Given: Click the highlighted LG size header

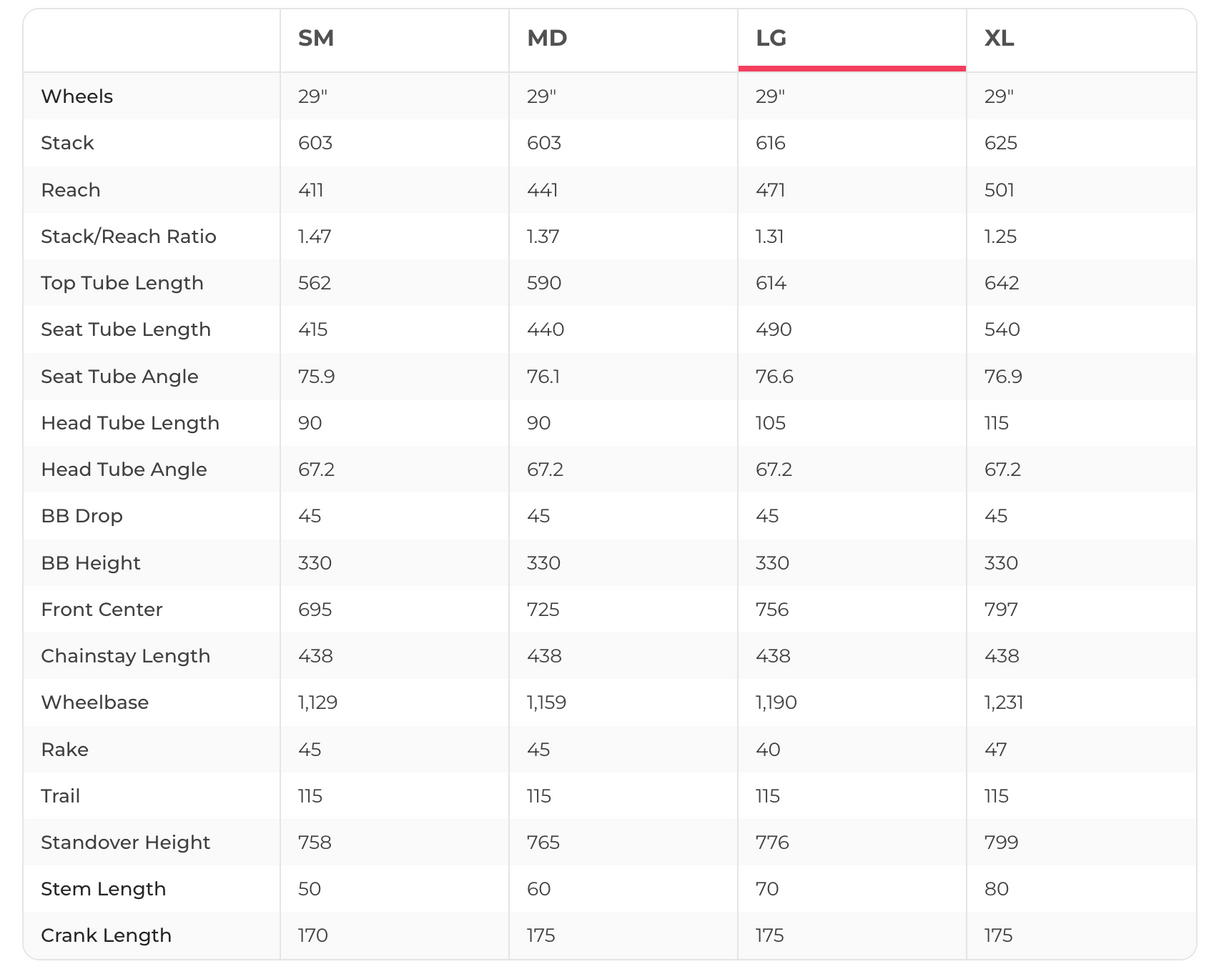Looking at the screenshot, I should pos(771,39).
